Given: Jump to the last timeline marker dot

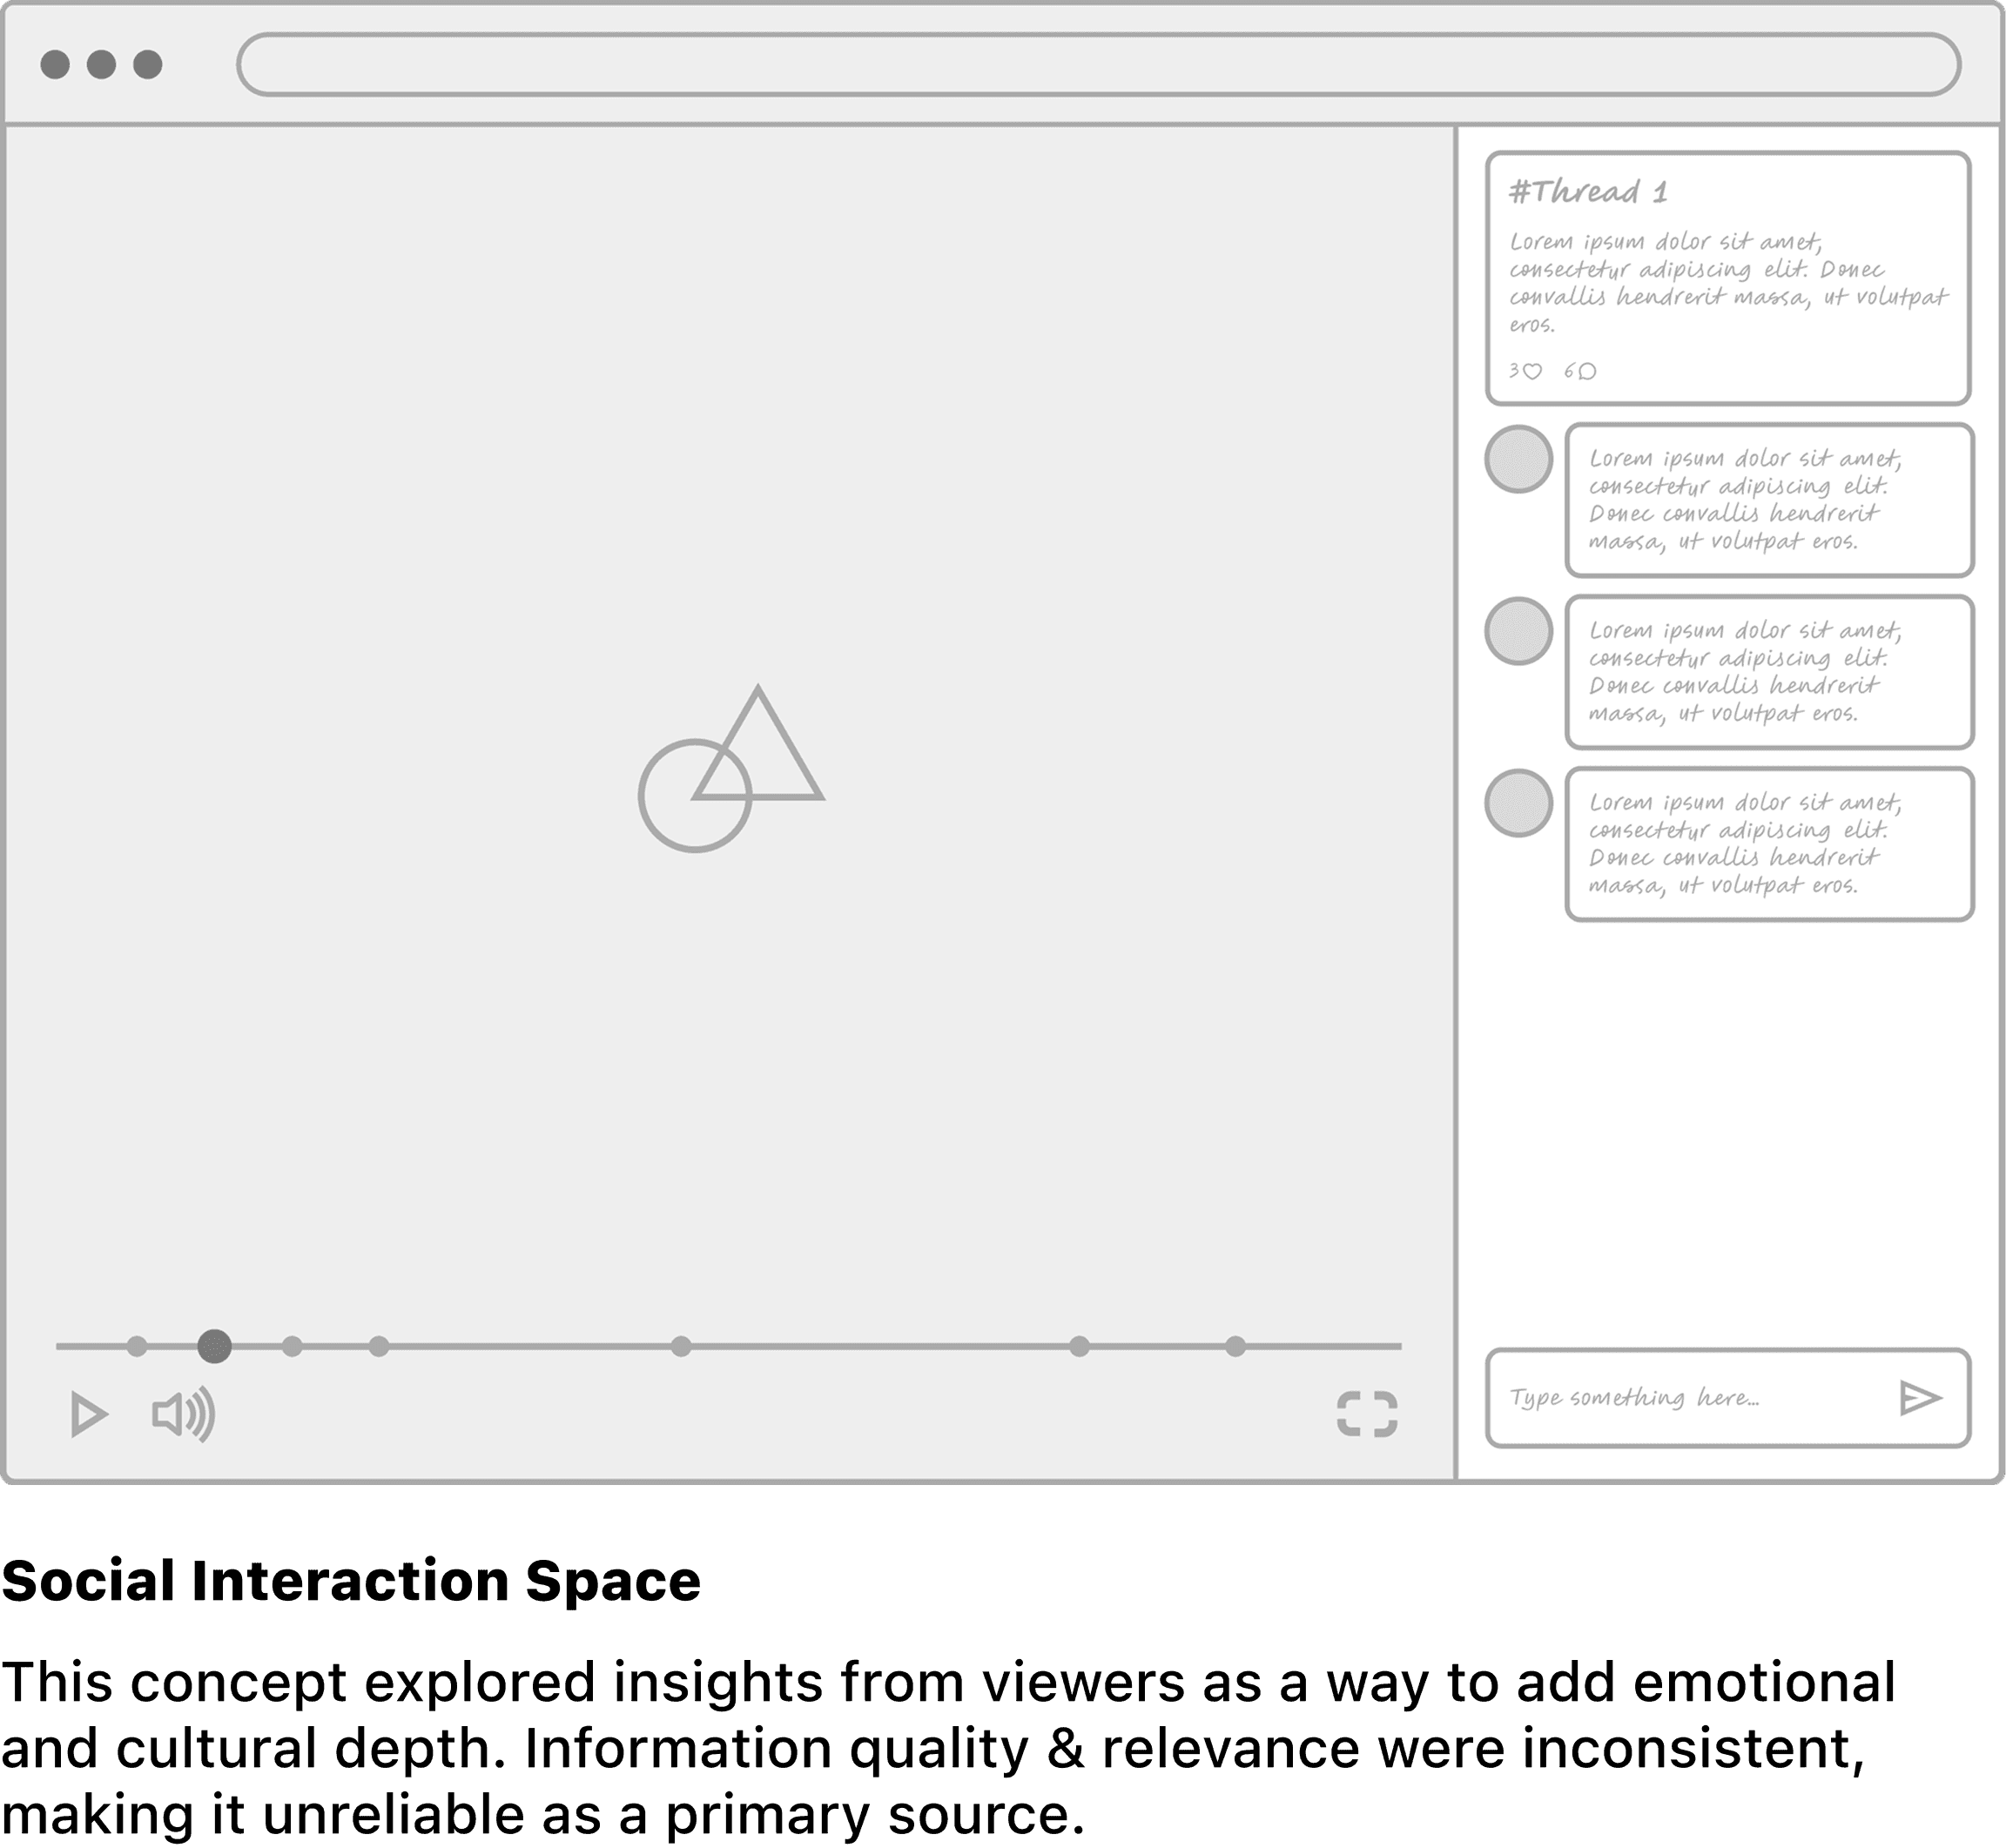Looking at the screenshot, I should coord(1236,1347).
